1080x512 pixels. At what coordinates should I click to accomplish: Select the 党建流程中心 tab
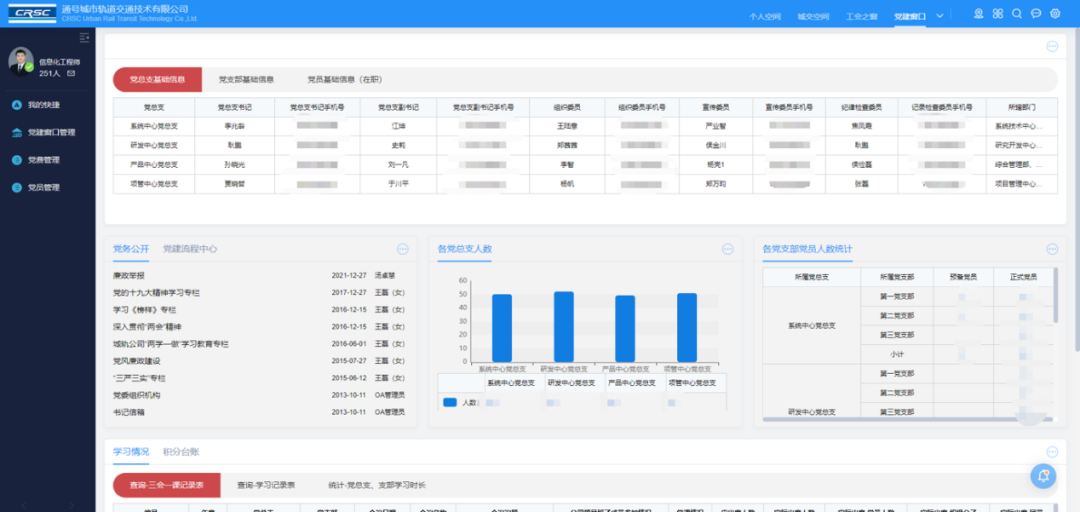[190, 249]
